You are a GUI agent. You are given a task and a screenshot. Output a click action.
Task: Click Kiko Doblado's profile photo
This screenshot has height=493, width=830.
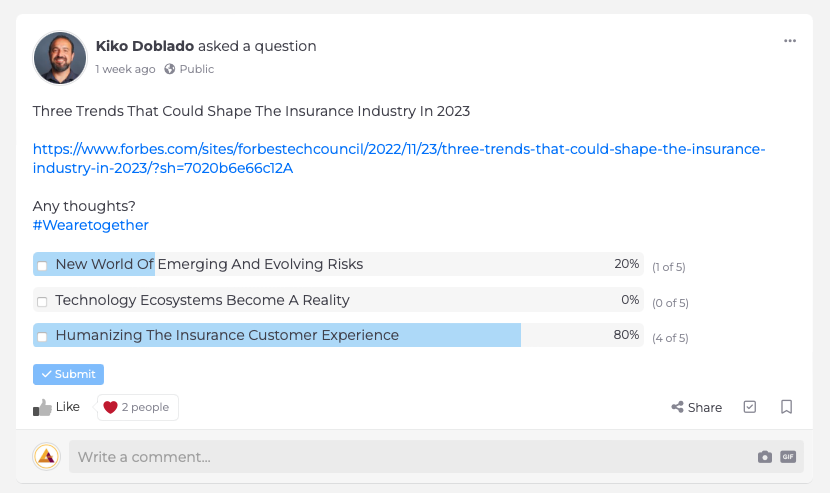coord(60,57)
